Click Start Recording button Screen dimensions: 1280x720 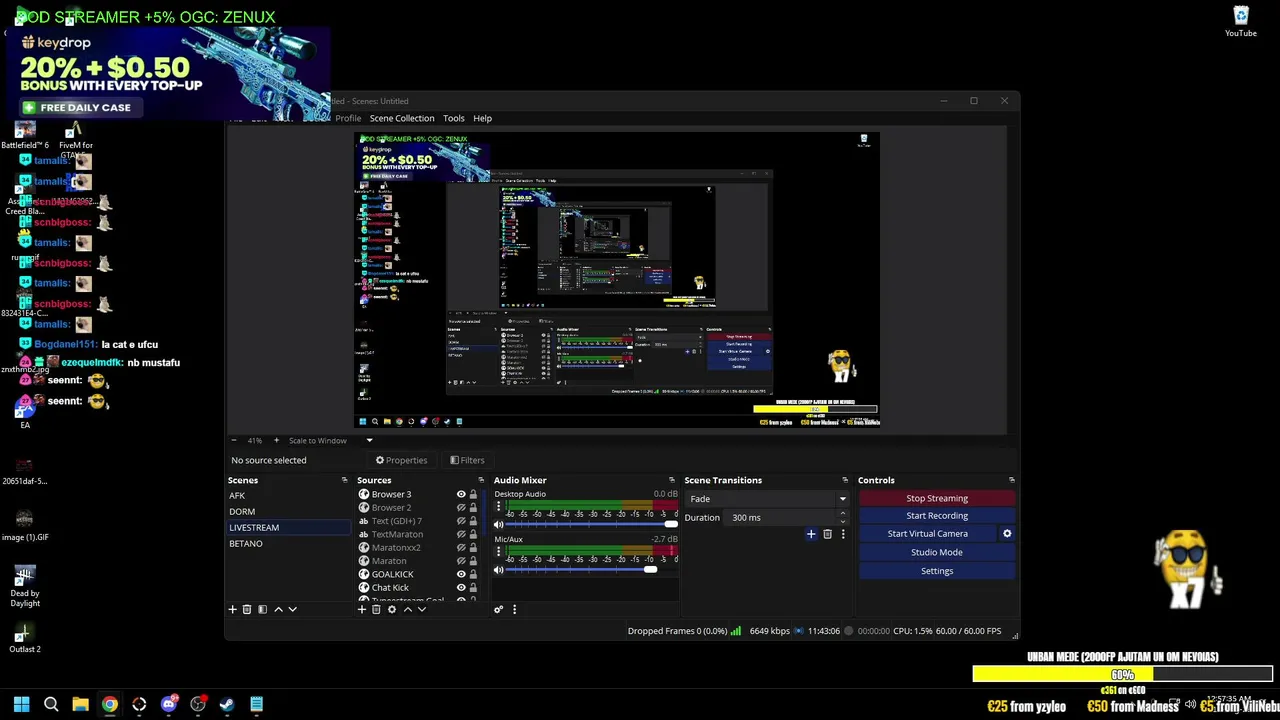(937, 516)
